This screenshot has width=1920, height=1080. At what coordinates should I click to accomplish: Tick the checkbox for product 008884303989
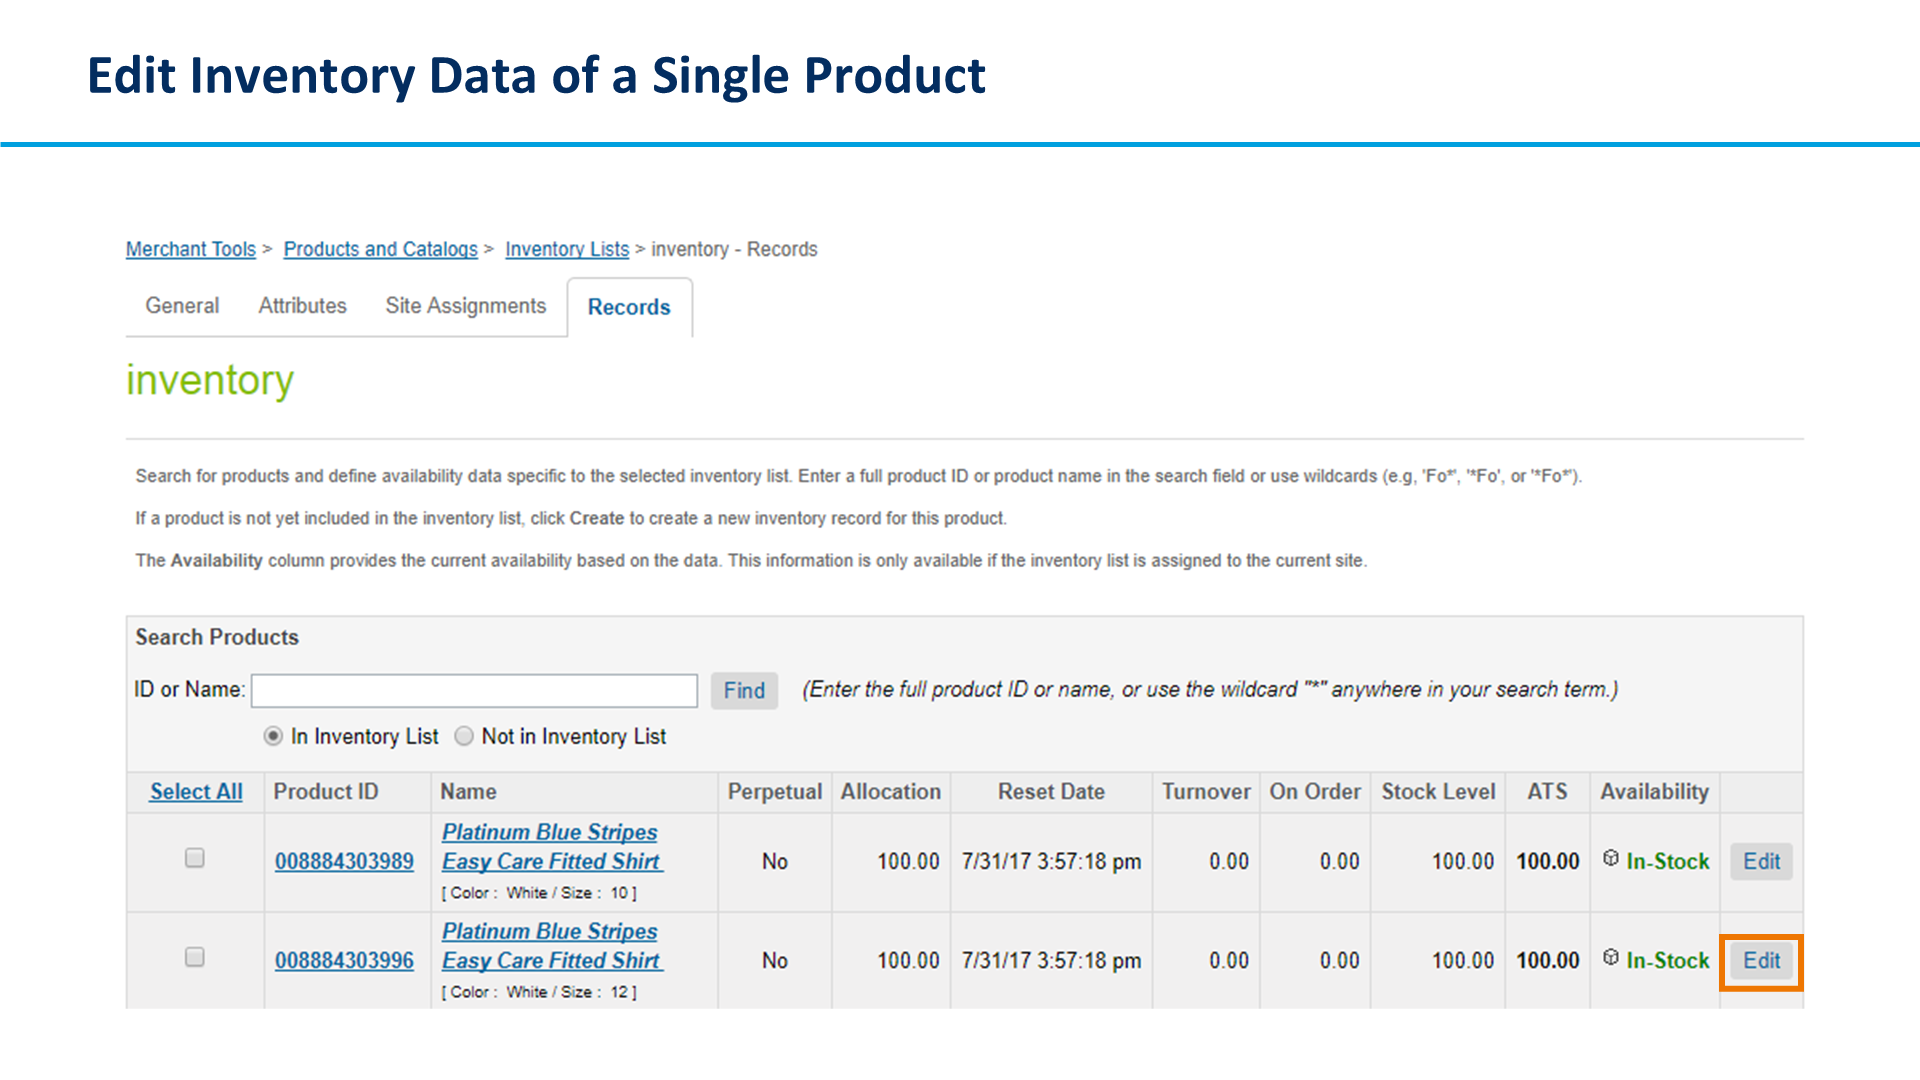tap(195, 858)
